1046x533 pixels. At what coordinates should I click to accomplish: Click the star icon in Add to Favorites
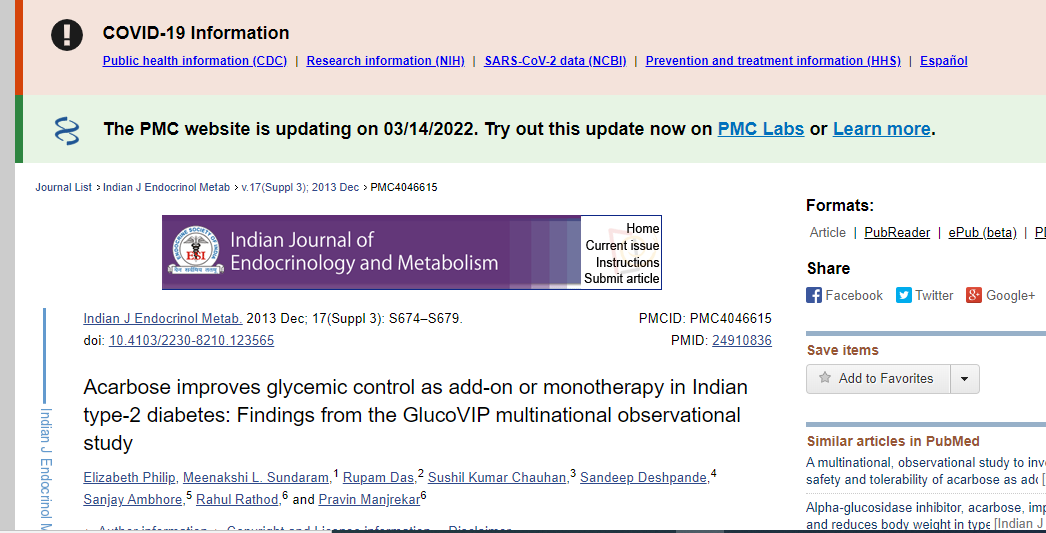825,378
